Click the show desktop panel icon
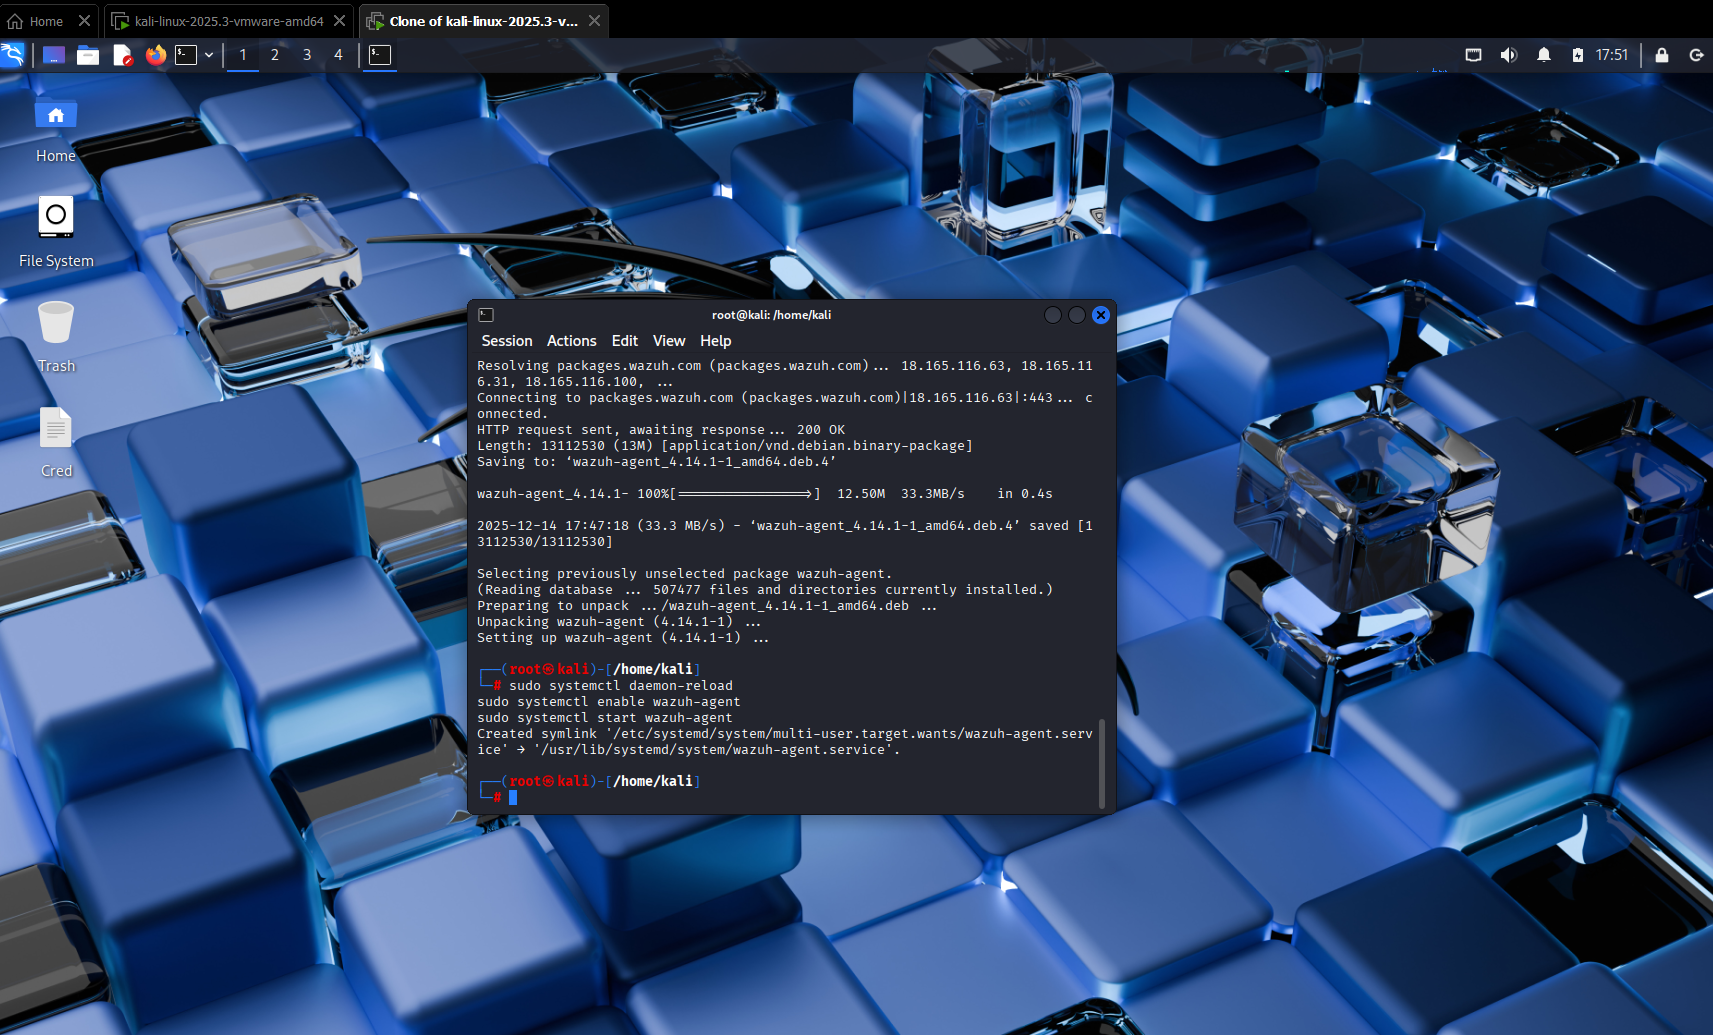Screen dimensions: 1713x1035 tap(54, 55)
